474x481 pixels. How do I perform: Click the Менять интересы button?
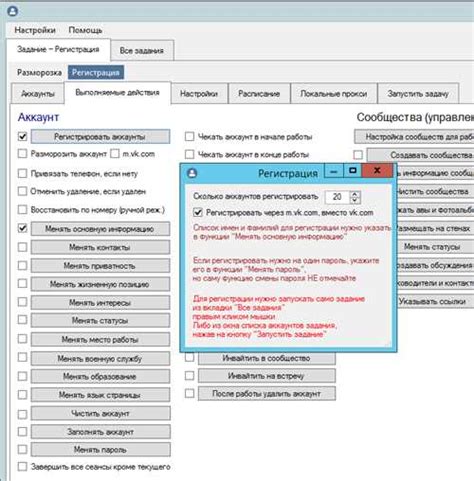[100, 302]
